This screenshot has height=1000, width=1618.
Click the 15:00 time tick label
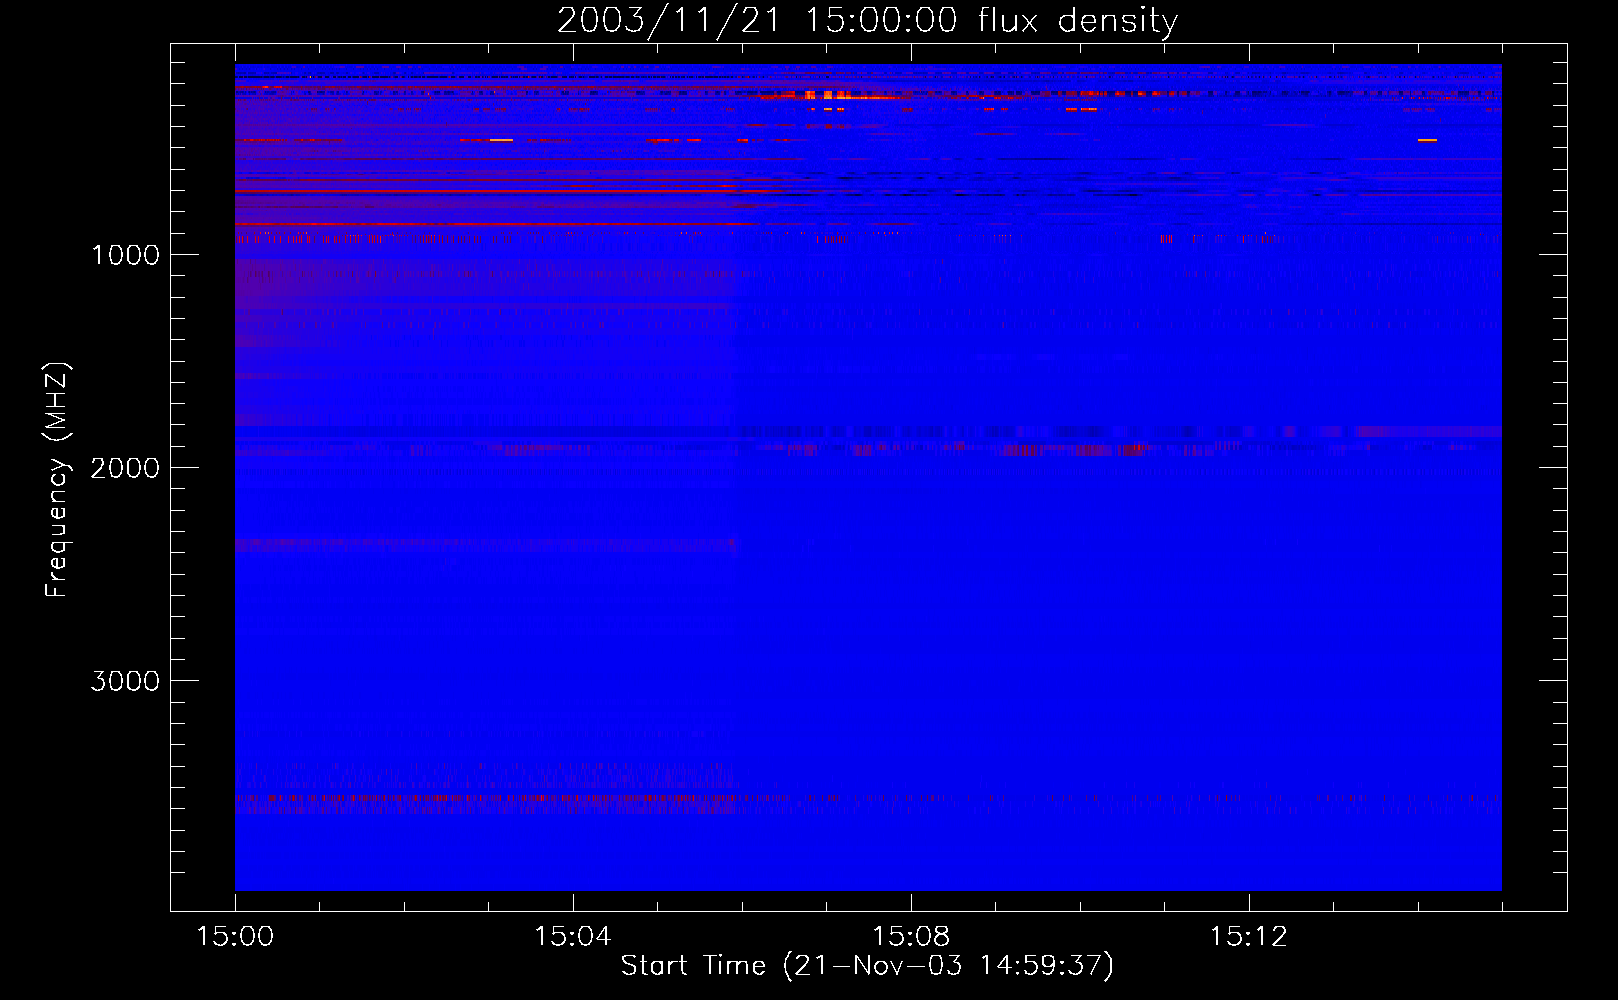(235, 937)
